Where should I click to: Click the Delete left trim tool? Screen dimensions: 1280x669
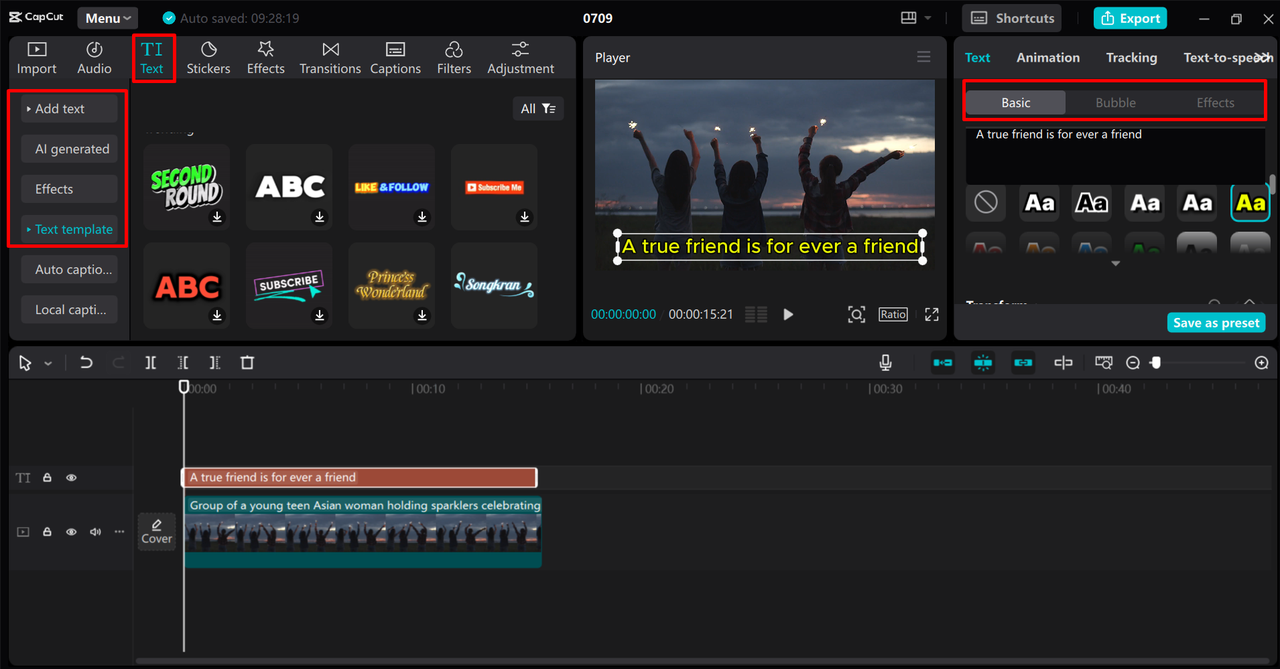point(183,363)
